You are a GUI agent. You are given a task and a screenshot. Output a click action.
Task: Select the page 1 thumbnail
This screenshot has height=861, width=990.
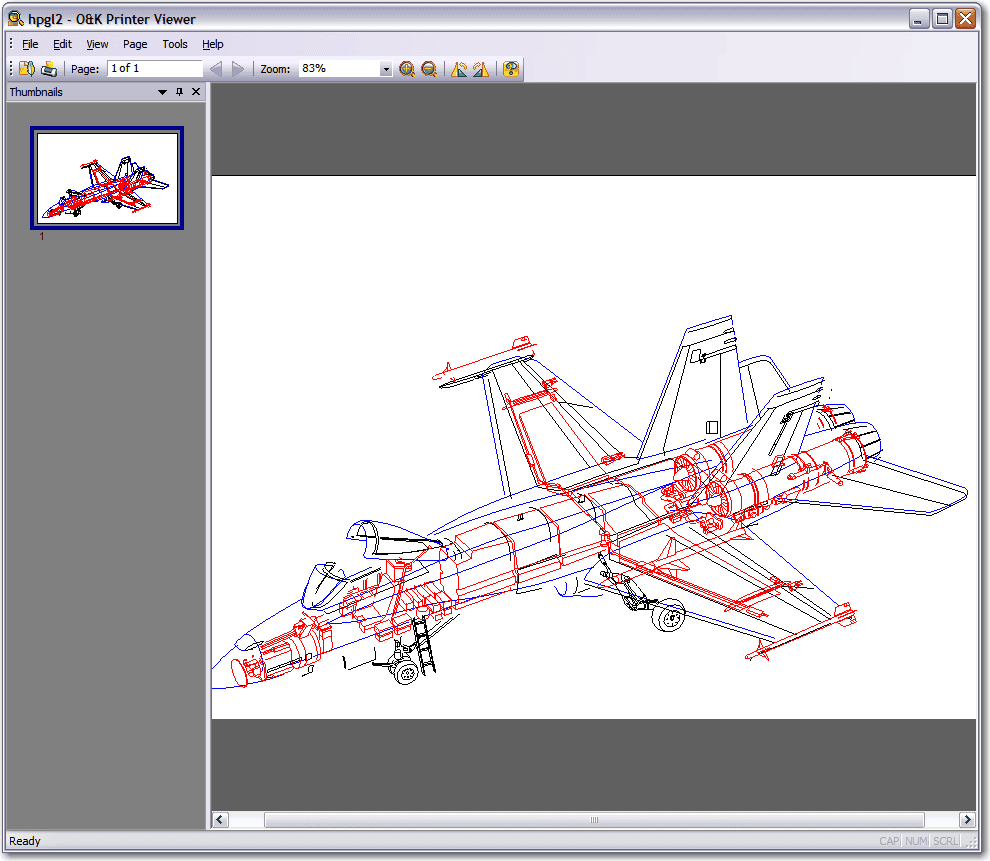tap(106, 176)
